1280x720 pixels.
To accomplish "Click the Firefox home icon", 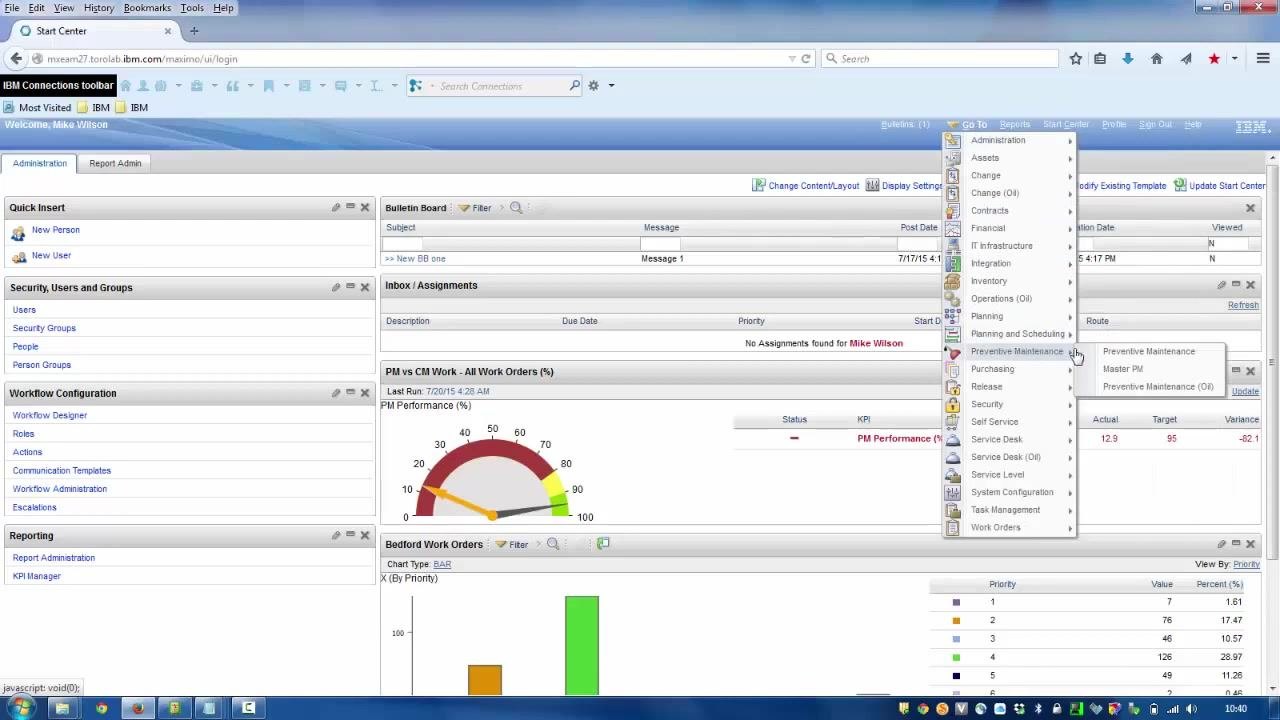I will [1157, 59].
